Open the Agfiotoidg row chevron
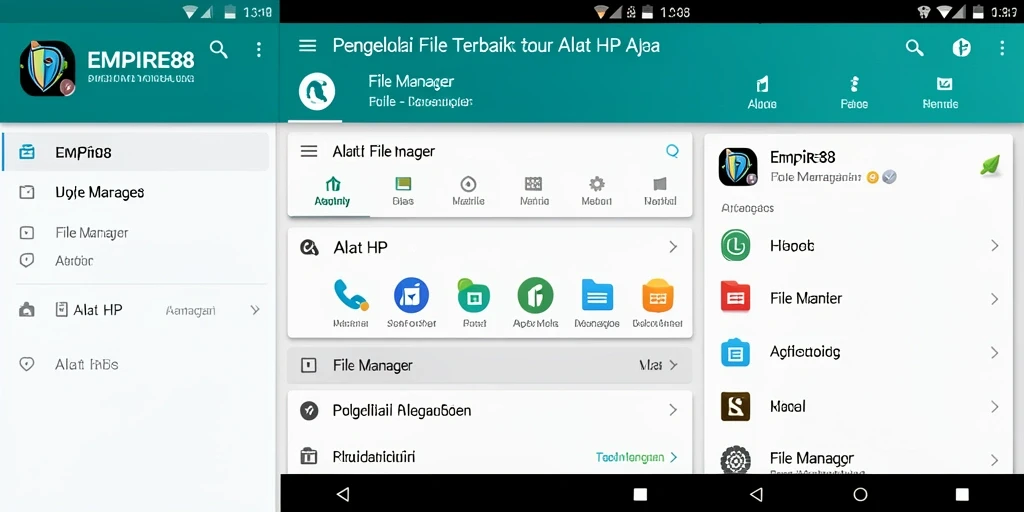Image resolution: width=1024 pixels, height=512 pixels. pos(995,353)
